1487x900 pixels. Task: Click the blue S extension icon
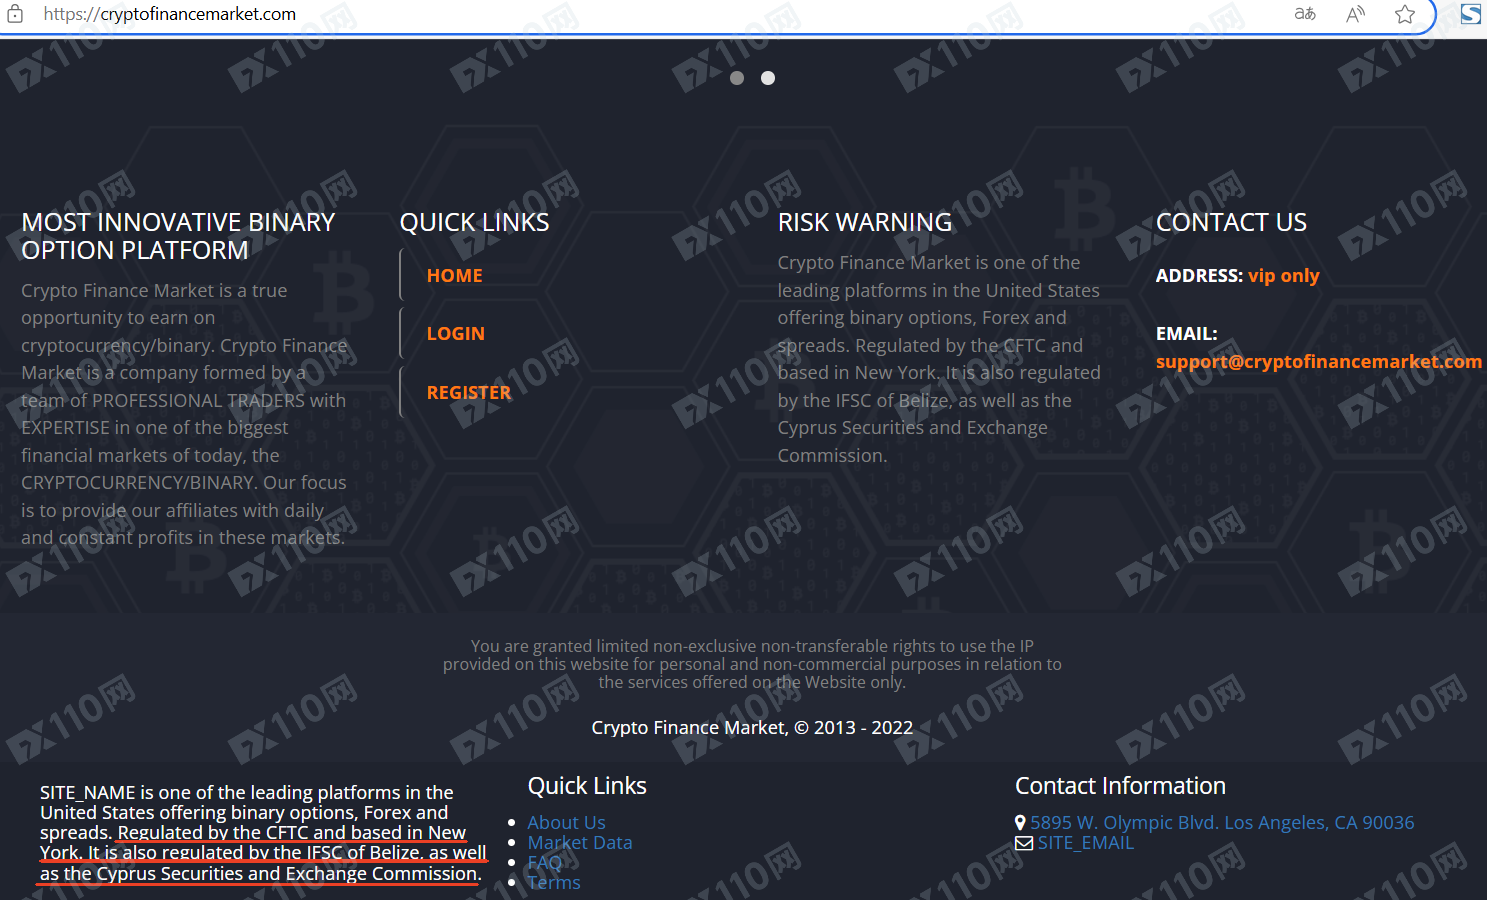pyautogui.click(x=1471, y=14)
